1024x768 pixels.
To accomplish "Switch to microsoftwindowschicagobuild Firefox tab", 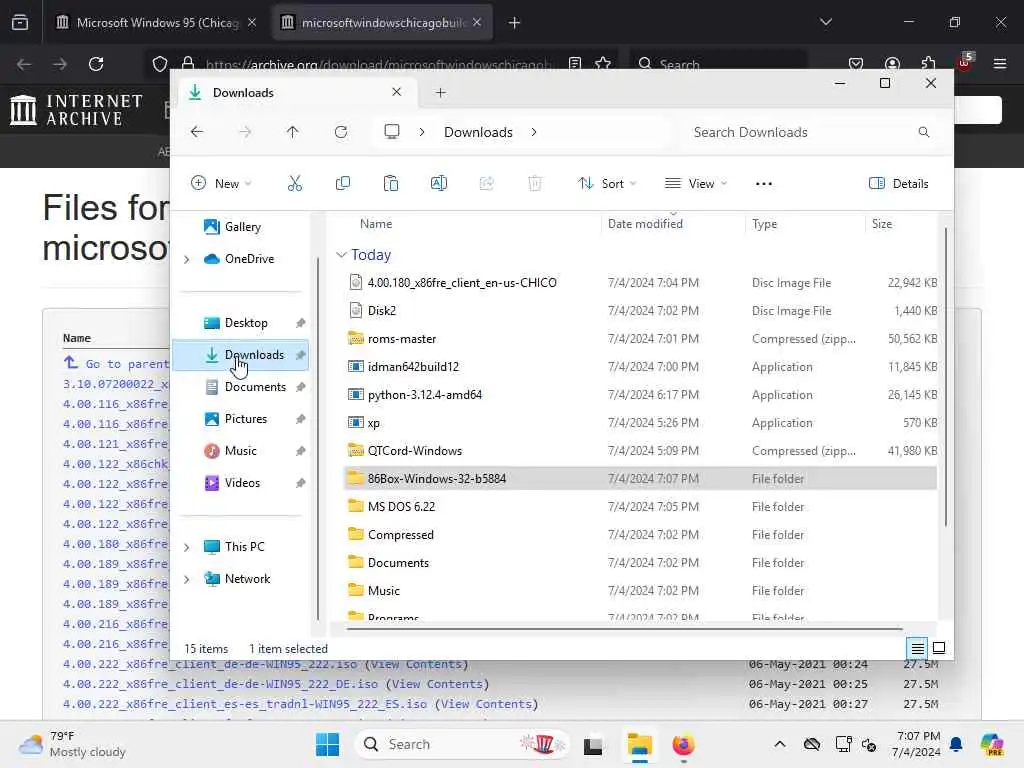I will point(382,22).
